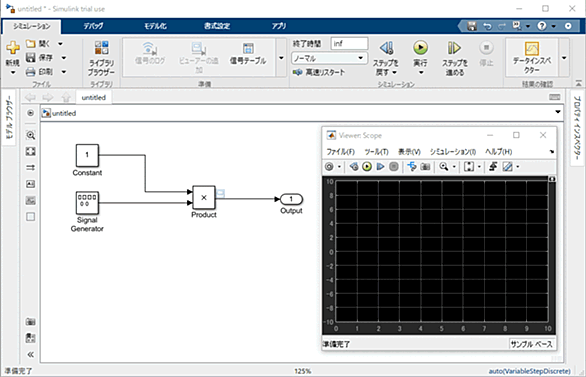The width and height of the screenshot is (586, 377).
Task: Open 表示(V) menu in Scope window
Action: click(409, 152)
